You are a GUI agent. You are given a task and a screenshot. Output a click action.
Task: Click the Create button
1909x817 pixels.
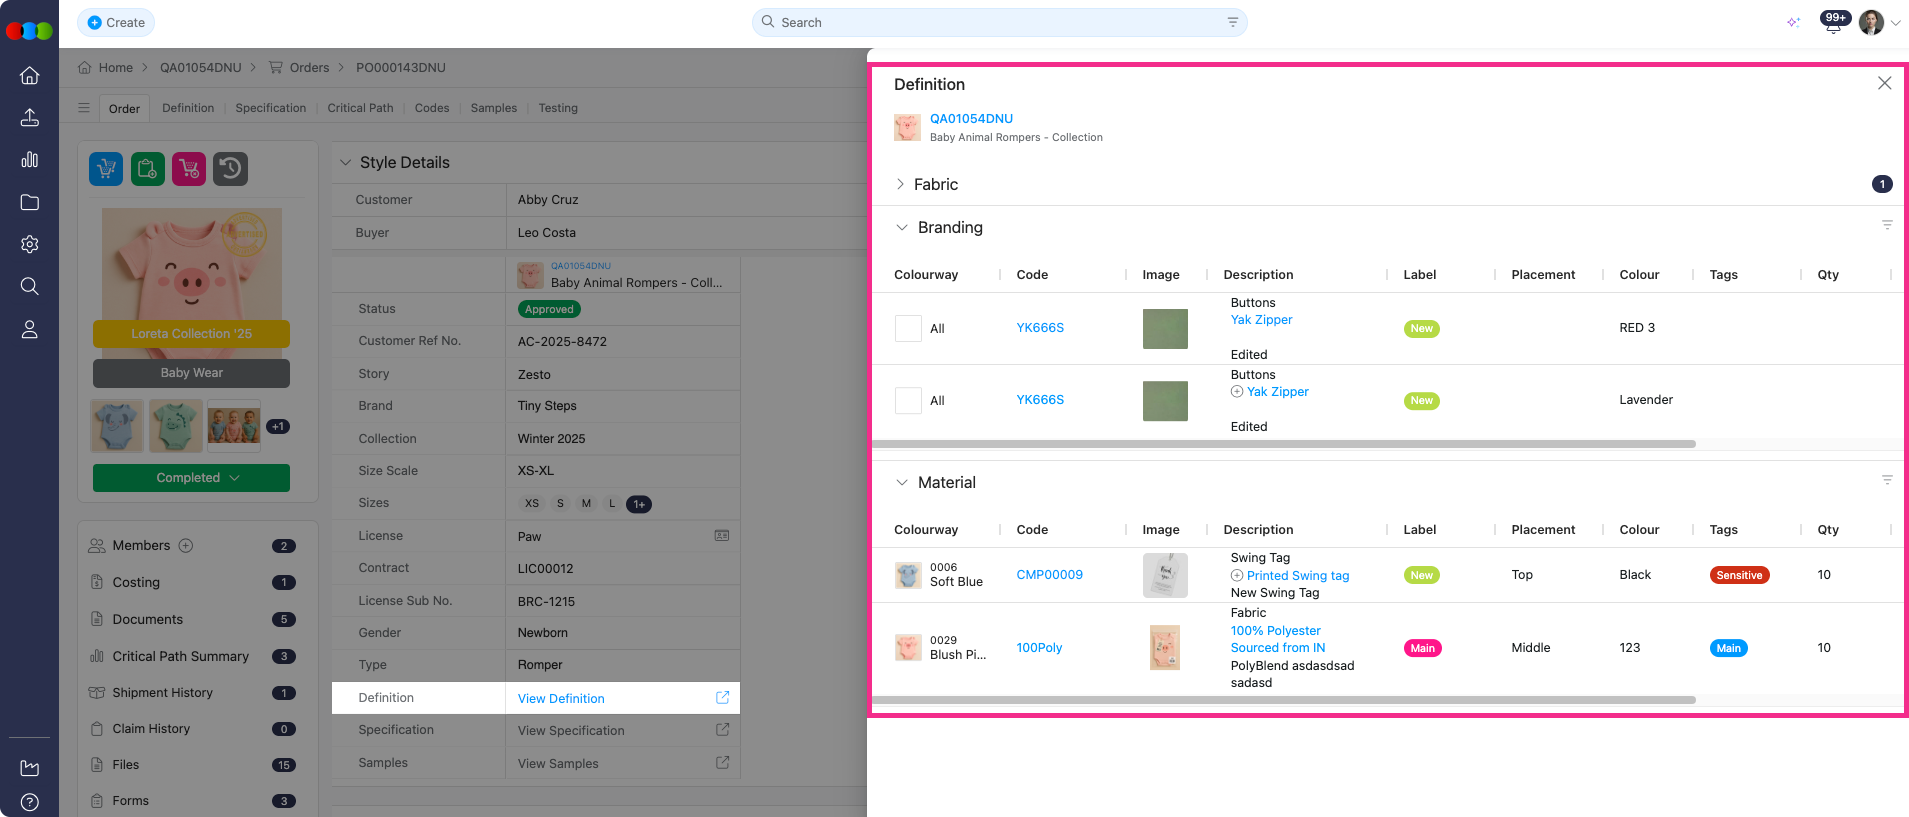pyautogui.click(x=116, y=23)
